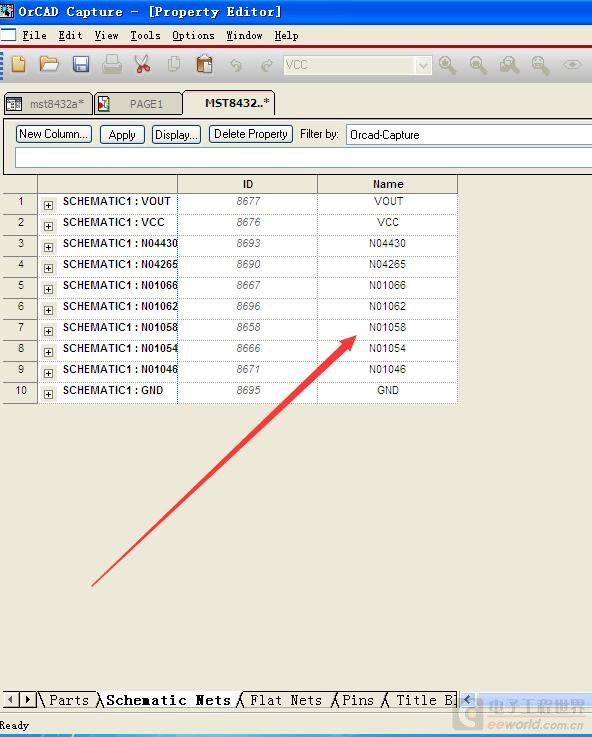Open the Options menu
The height and width of the screenshot is (737, 592).
point(193,35)
